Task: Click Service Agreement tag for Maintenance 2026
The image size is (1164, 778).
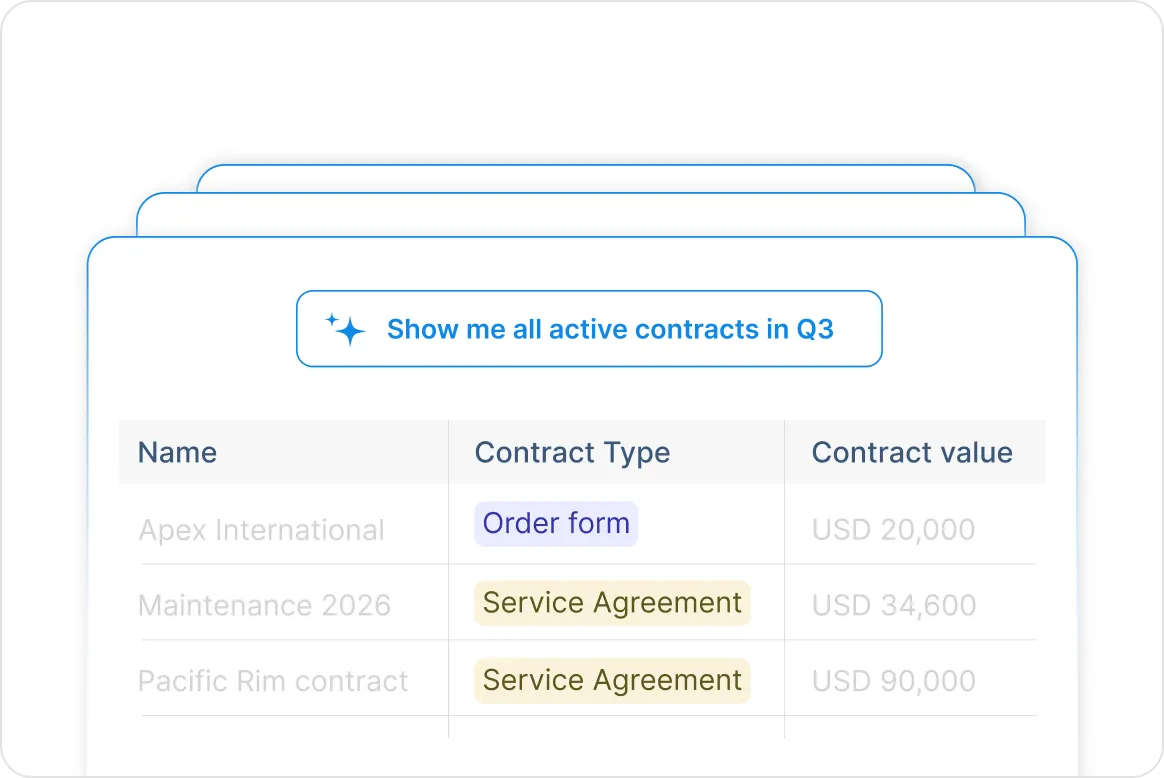Action: (612, 603)
